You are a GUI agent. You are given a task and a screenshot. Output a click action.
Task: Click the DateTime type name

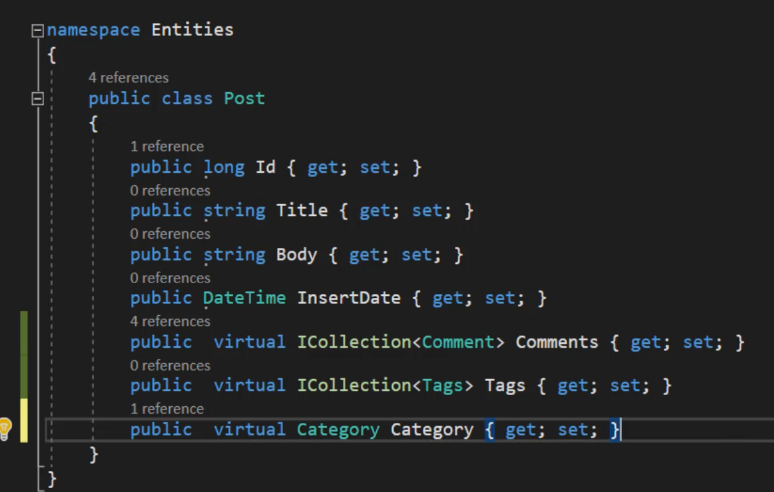(x=244, y=298)
